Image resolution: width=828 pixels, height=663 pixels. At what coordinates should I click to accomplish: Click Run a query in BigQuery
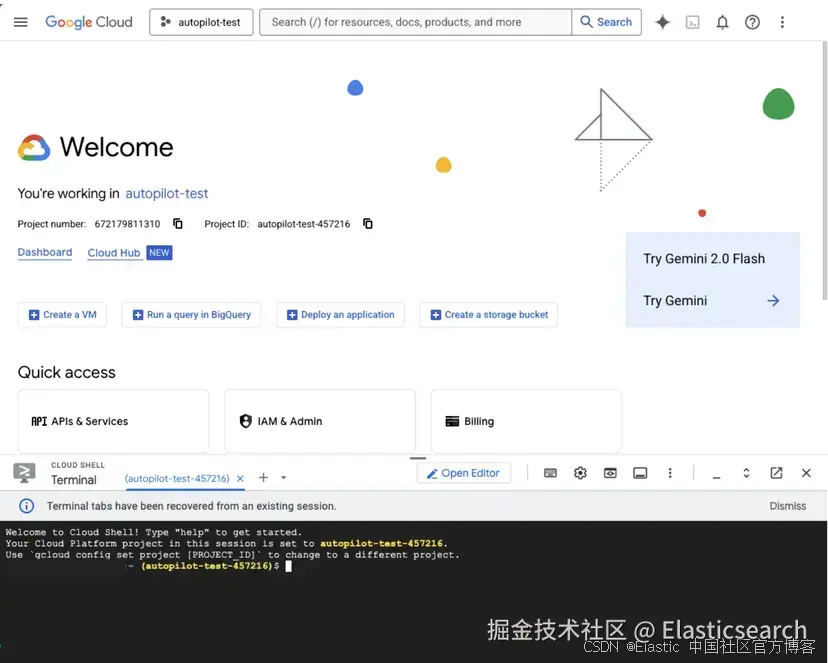click(x=191, y=315)
